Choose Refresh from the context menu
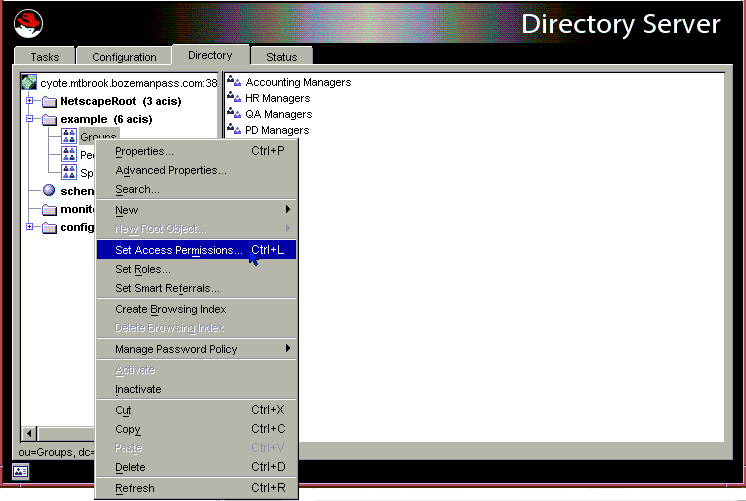 tap(196, 488)
